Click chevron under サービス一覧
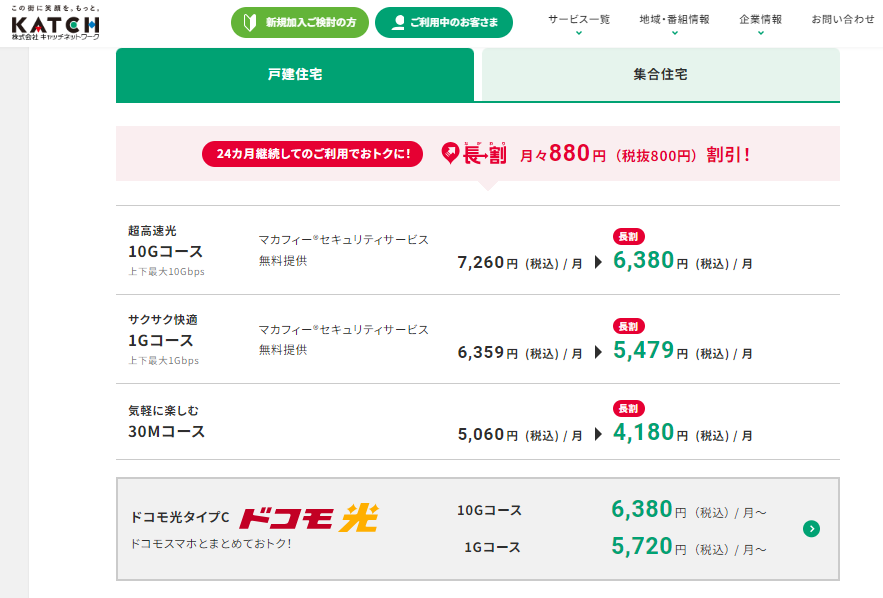The image size is (883, 598). 579,33
